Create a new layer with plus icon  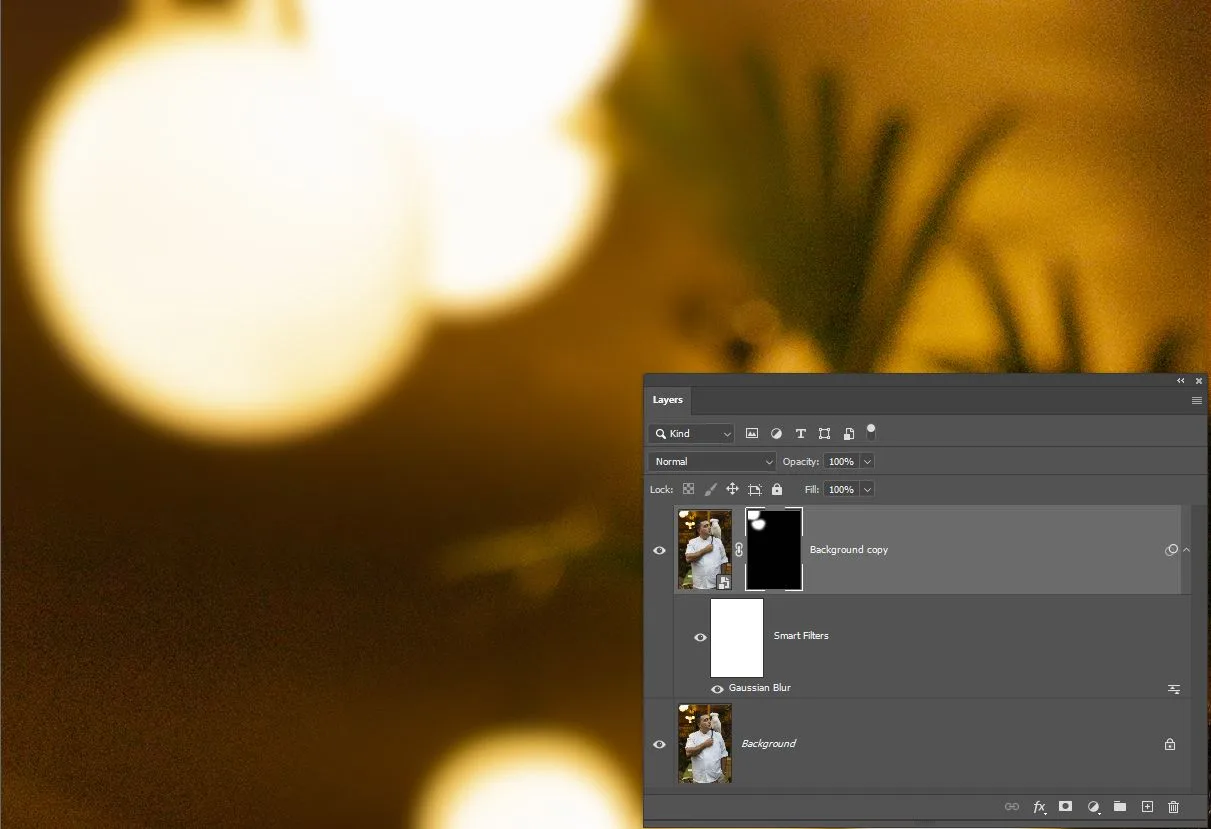[x=1147, y=806]
